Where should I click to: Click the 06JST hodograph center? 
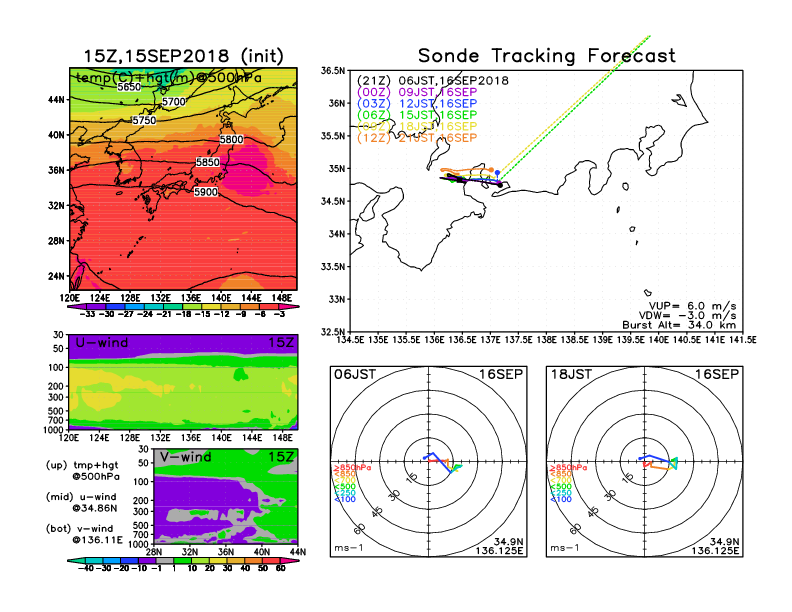coord(429,463)
